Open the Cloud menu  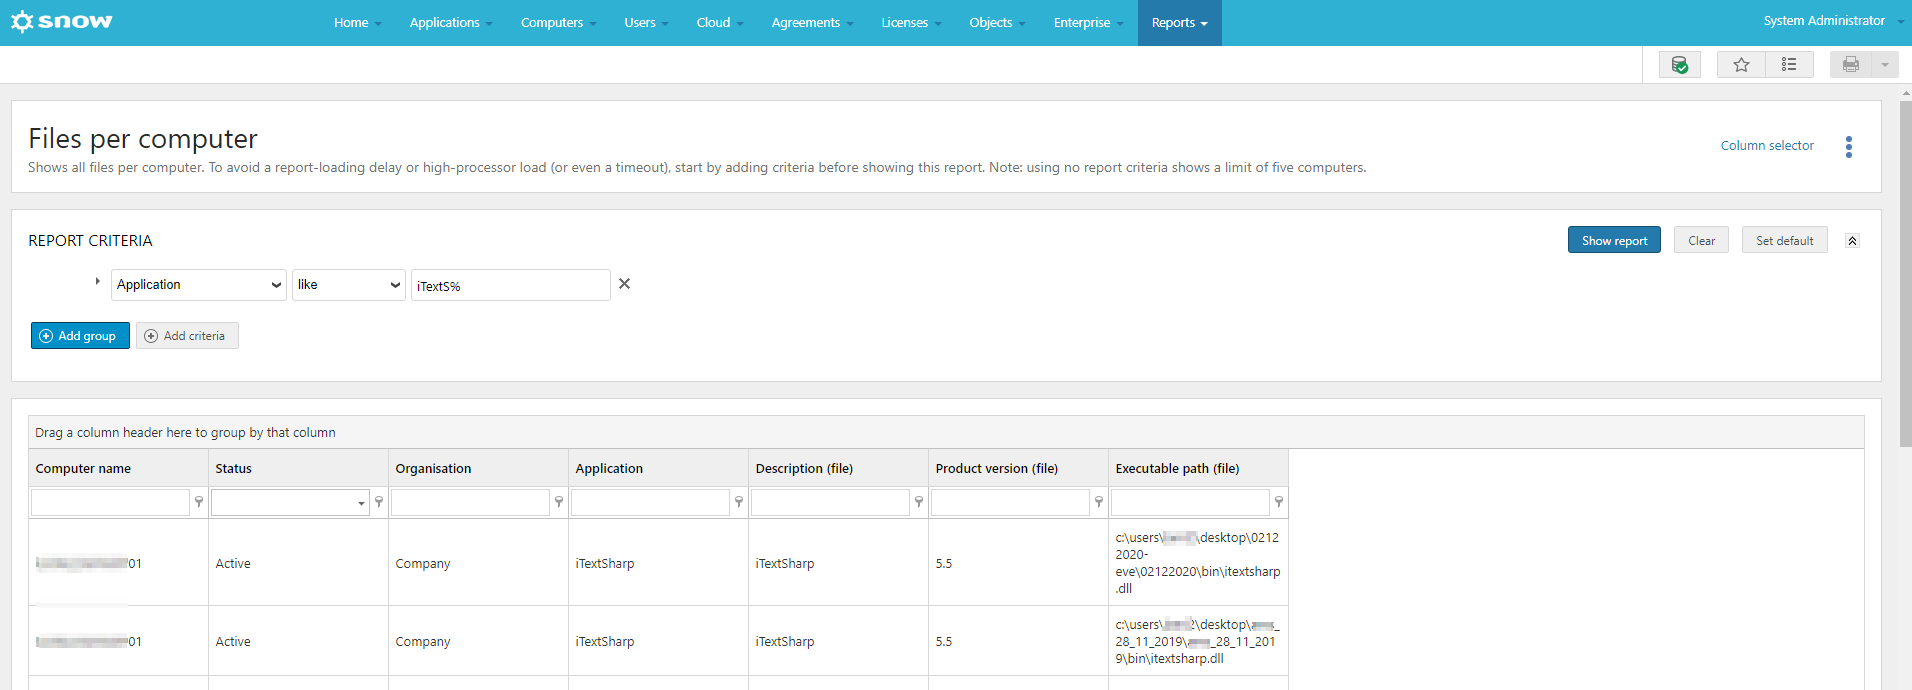tap(720, 23)
